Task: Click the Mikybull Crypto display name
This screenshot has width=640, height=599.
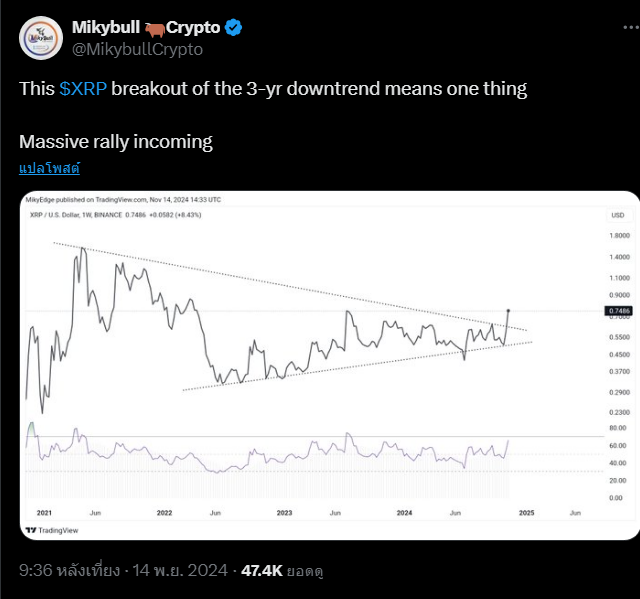Action: tap(146, 27)
